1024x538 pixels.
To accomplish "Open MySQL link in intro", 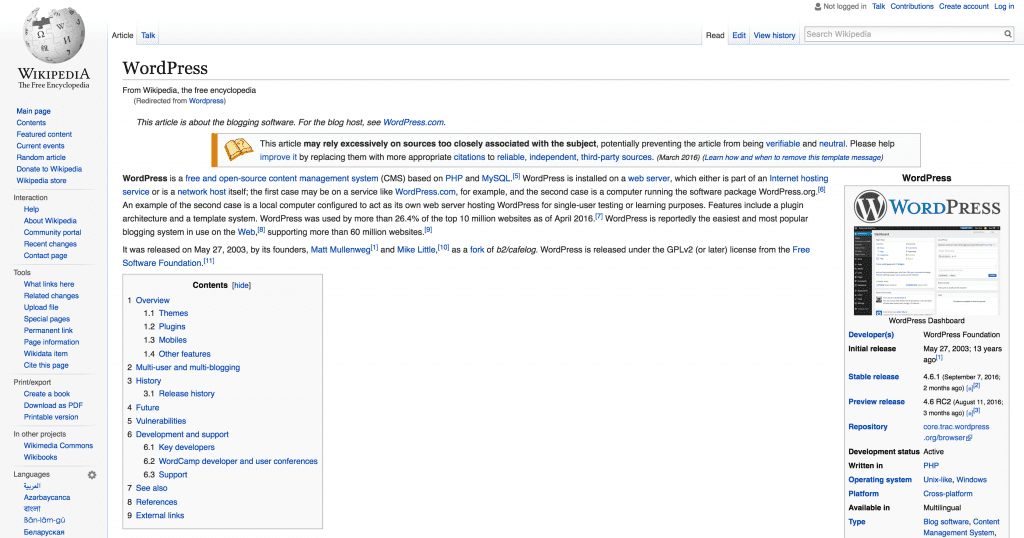I will [496, 178].
